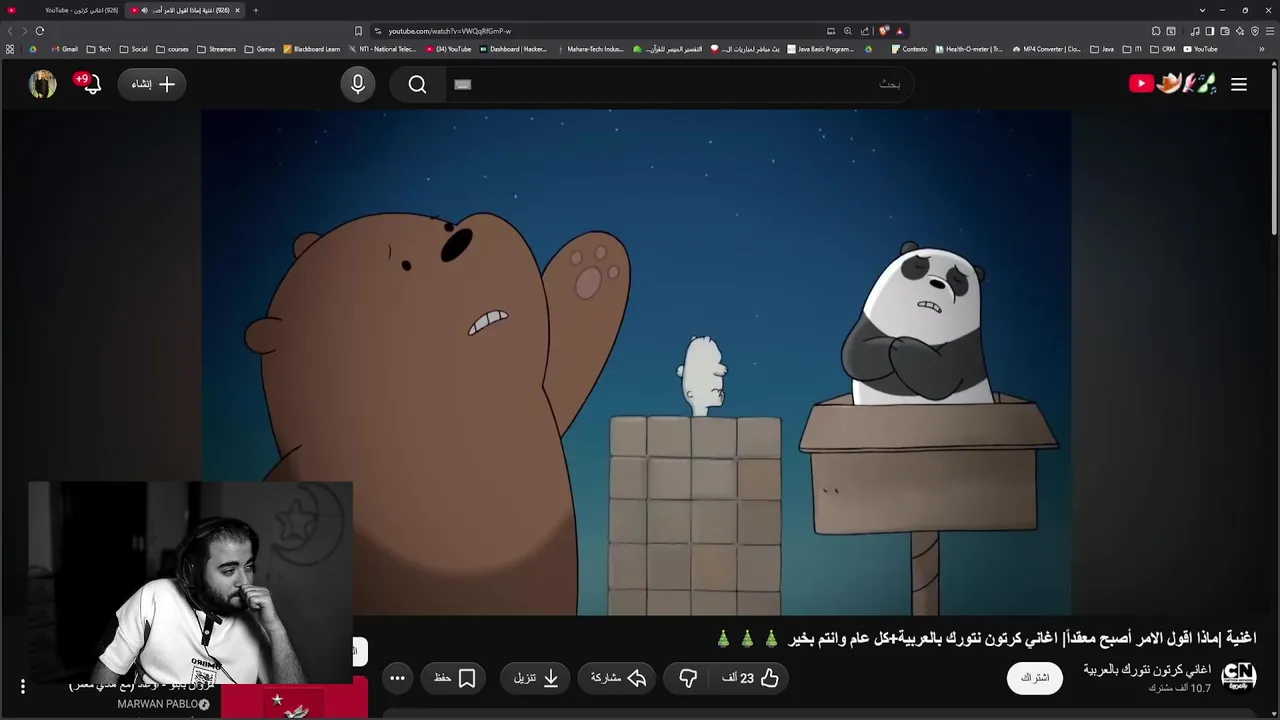
Task: Go back with browser back arrow
Action: click(11, 31)
